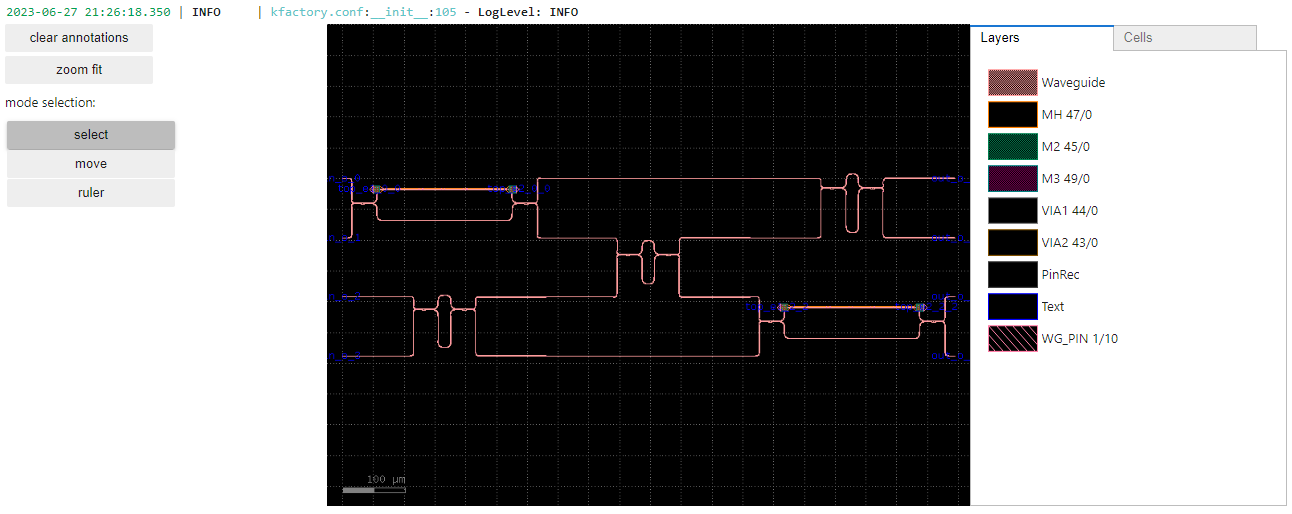Switch to move mode
1292x514 pixels.
coord(91,164)
